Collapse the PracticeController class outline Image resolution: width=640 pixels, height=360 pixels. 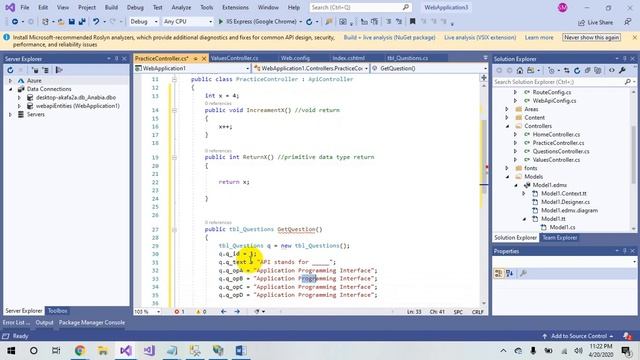[174, 79]
